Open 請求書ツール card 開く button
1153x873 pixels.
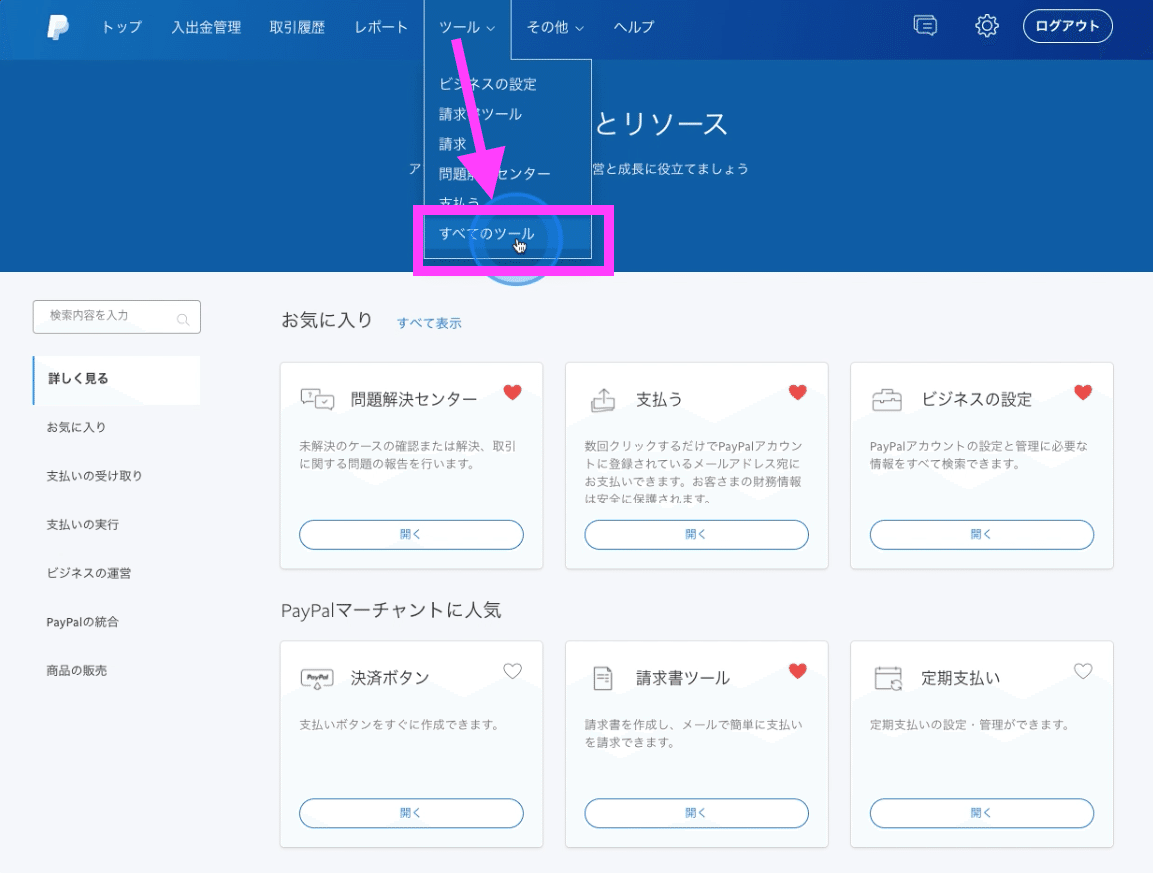(x=696, y=813)
